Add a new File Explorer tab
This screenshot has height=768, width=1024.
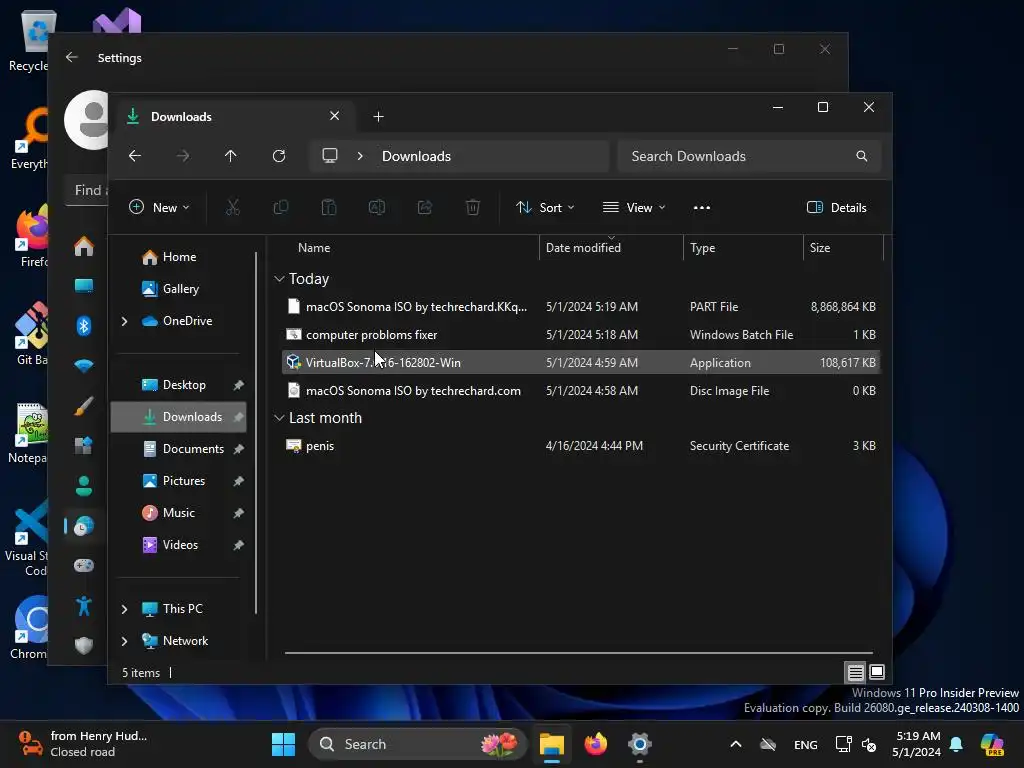[378, 116]
